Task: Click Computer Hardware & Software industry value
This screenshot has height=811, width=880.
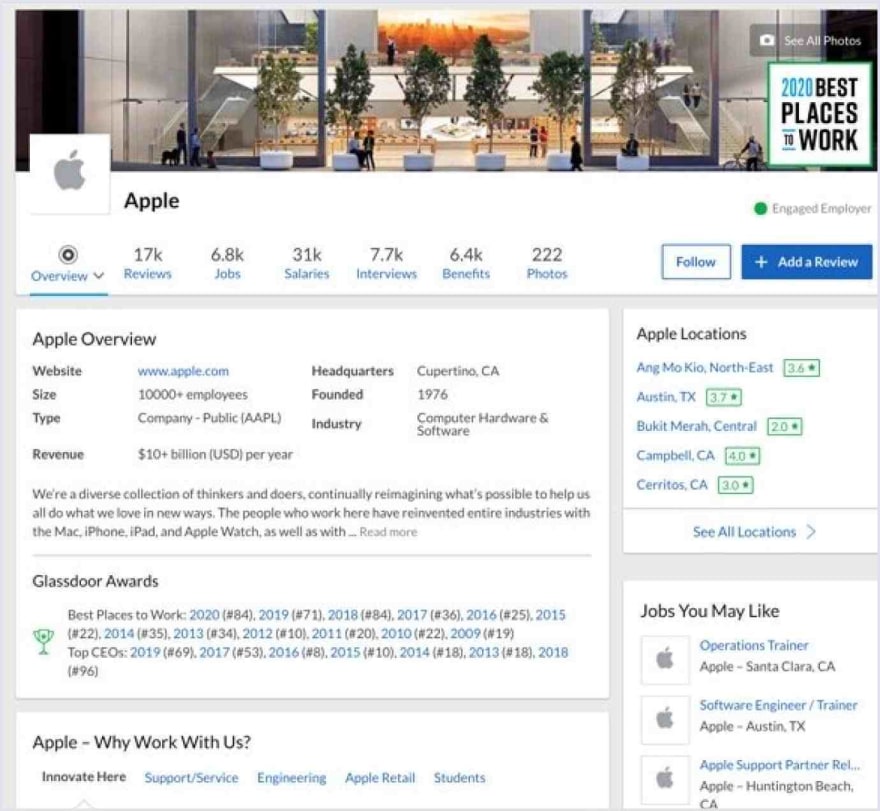Action: (483, 424)
